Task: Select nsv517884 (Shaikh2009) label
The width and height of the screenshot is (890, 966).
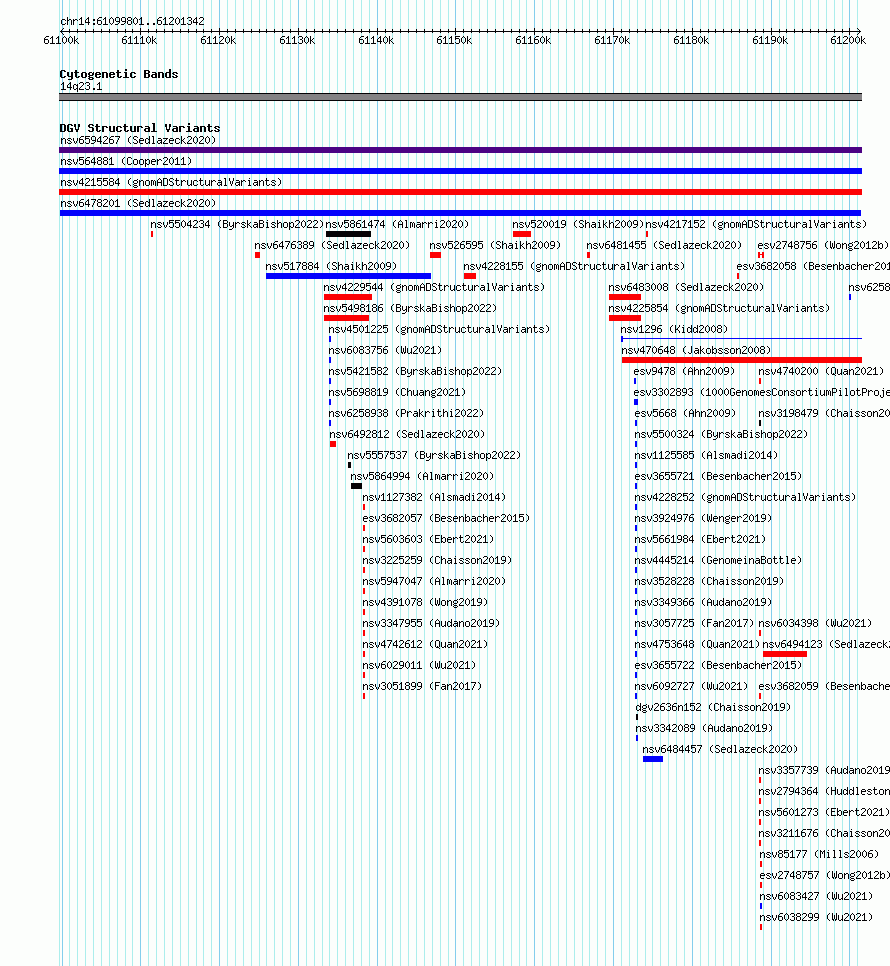Action: 331,266
